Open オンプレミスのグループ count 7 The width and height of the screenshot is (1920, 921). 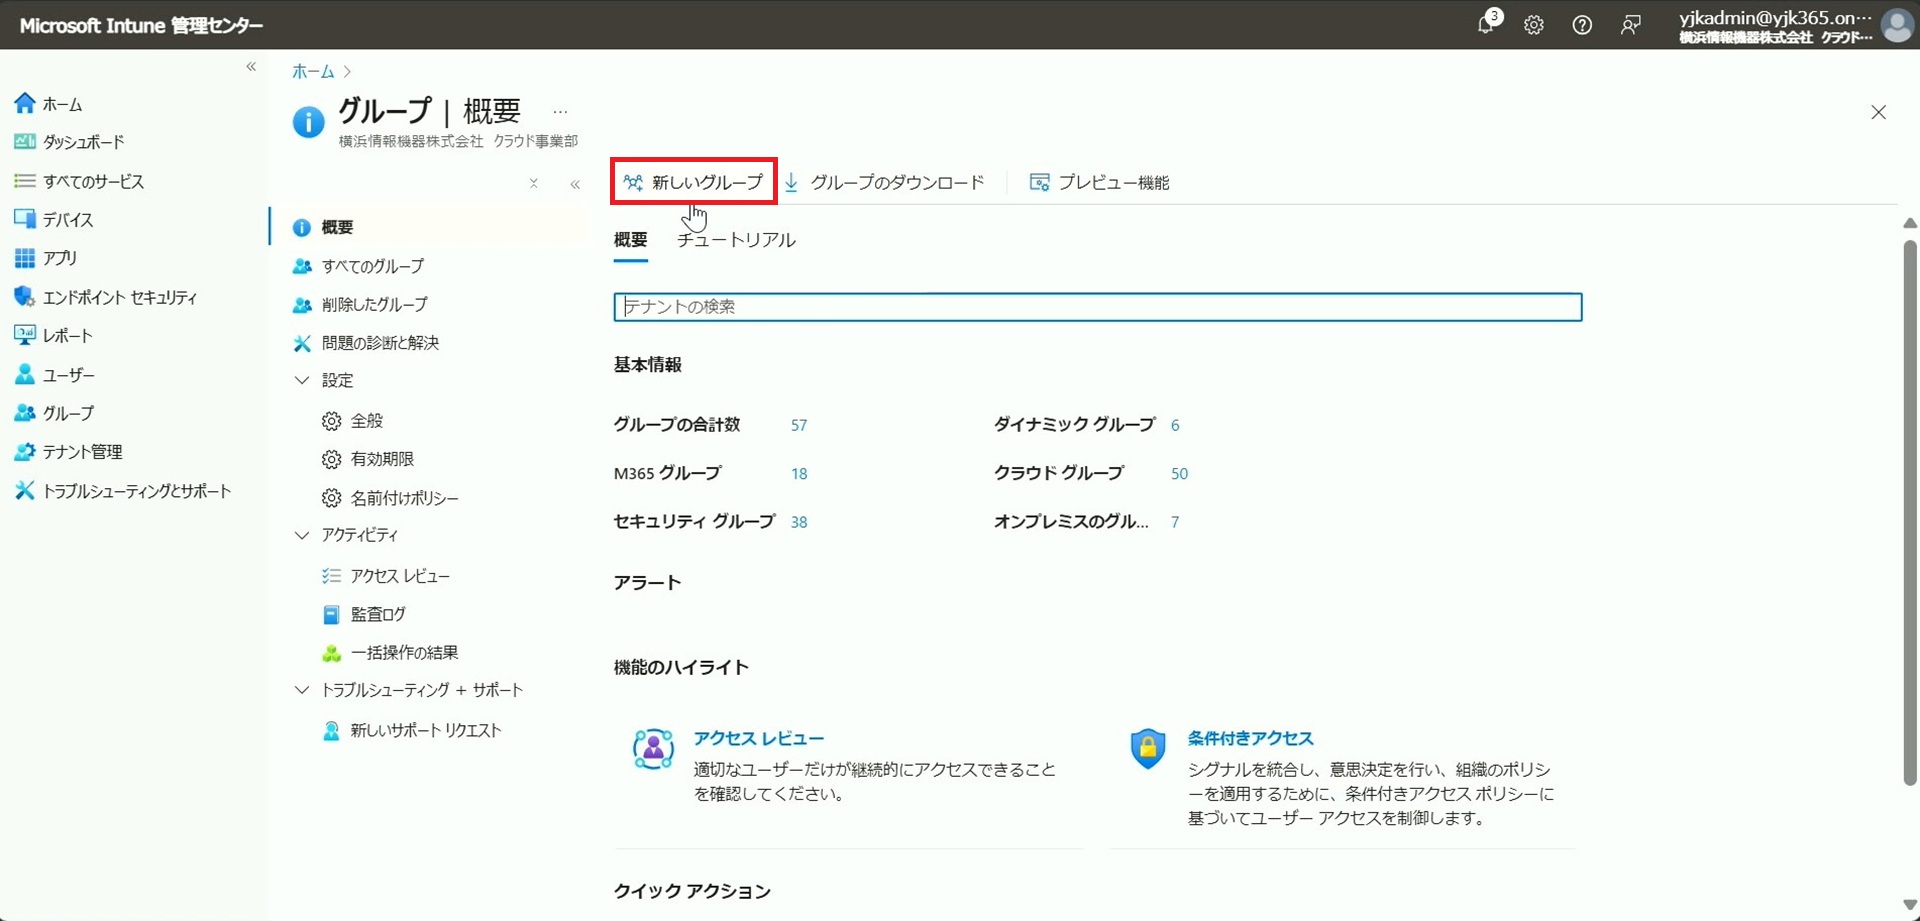point(1175,522)
